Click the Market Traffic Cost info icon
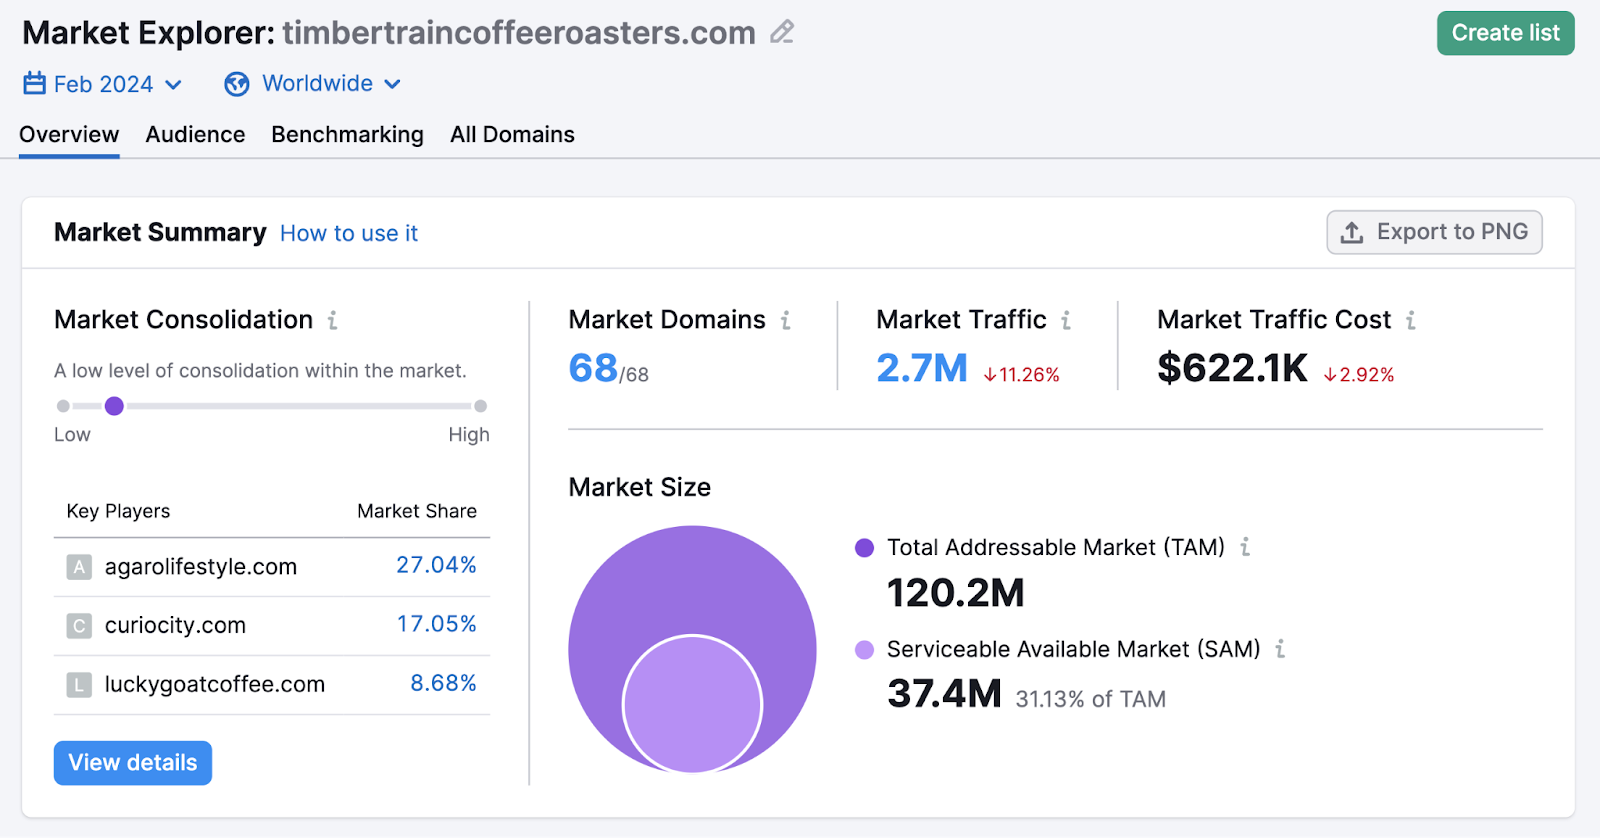 tap(1411, 320)
